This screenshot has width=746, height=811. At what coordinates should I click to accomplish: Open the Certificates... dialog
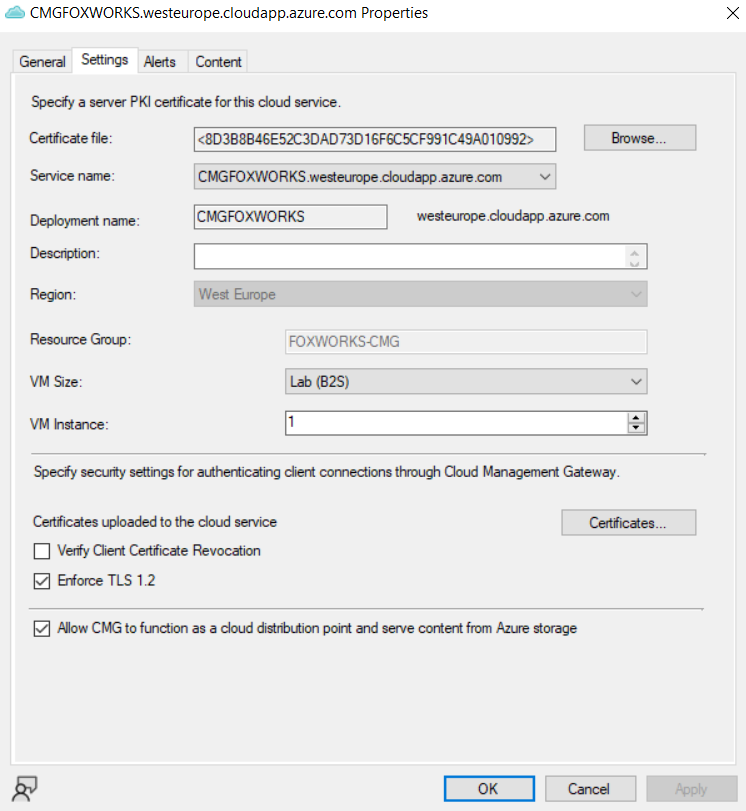click(x=628, y=523)
